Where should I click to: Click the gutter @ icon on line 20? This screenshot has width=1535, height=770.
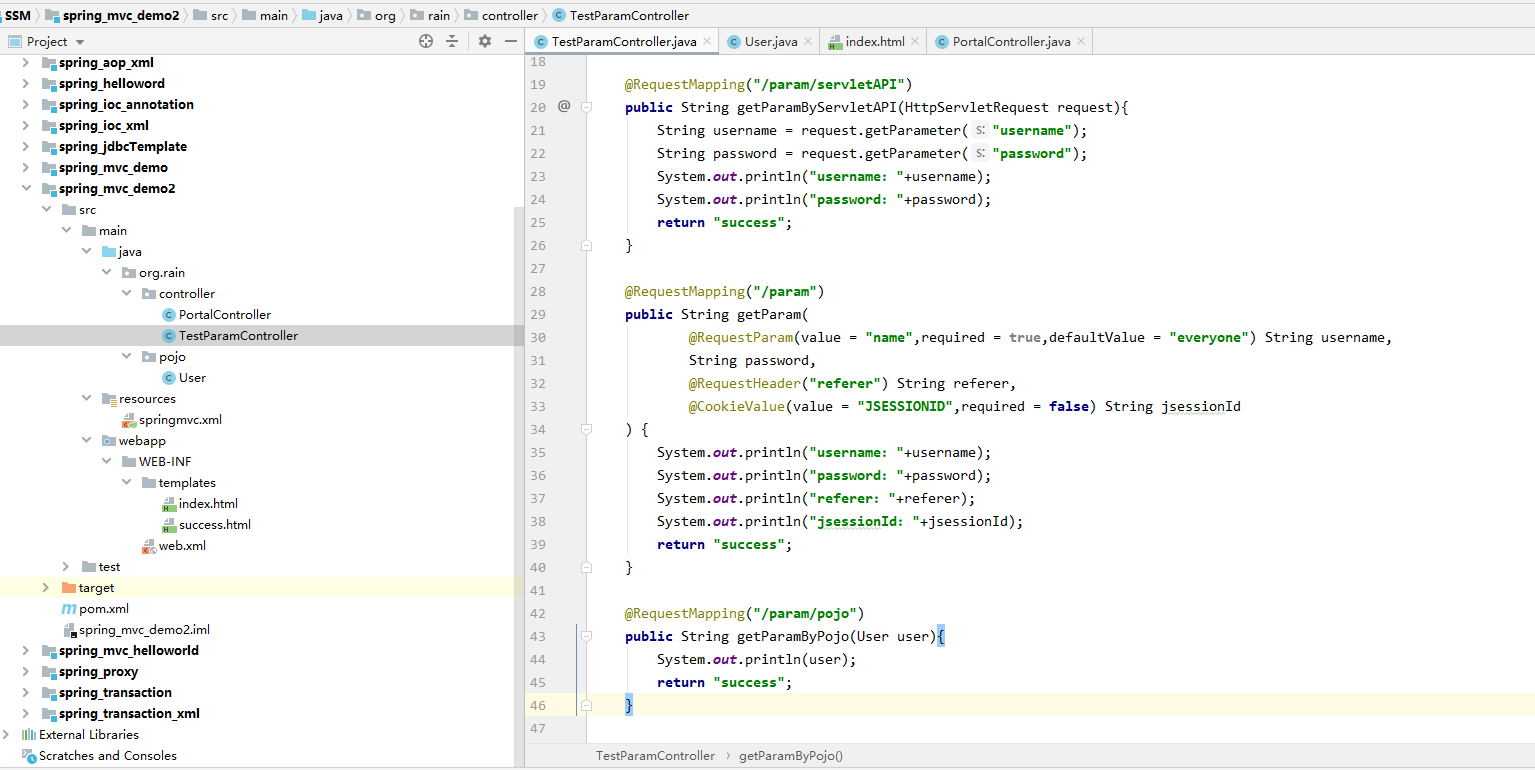(x=564, y=106)
